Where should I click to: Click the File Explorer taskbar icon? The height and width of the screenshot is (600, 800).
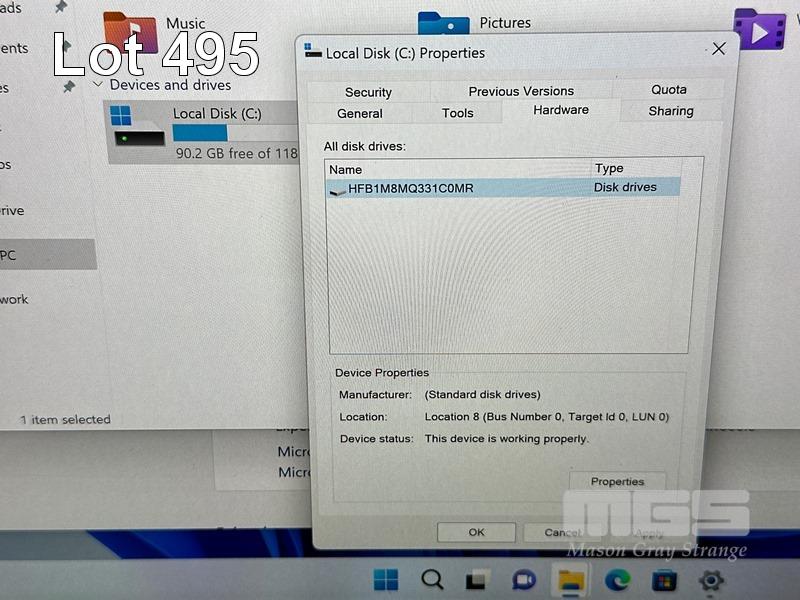571,580
